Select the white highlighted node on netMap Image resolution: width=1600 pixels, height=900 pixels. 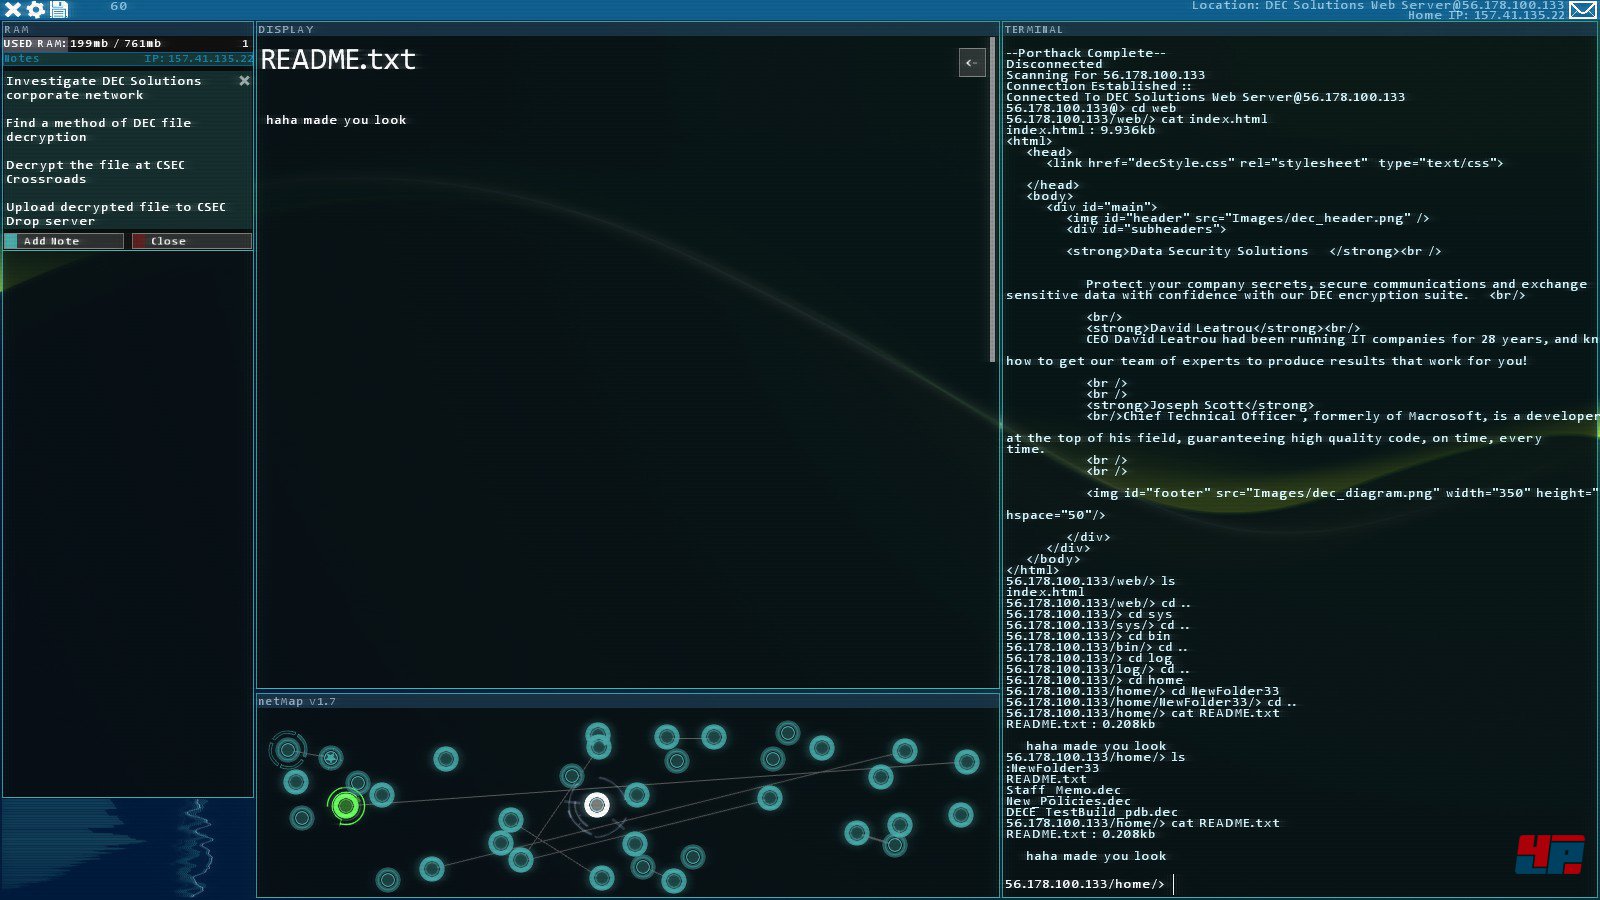tap(597, 805)
